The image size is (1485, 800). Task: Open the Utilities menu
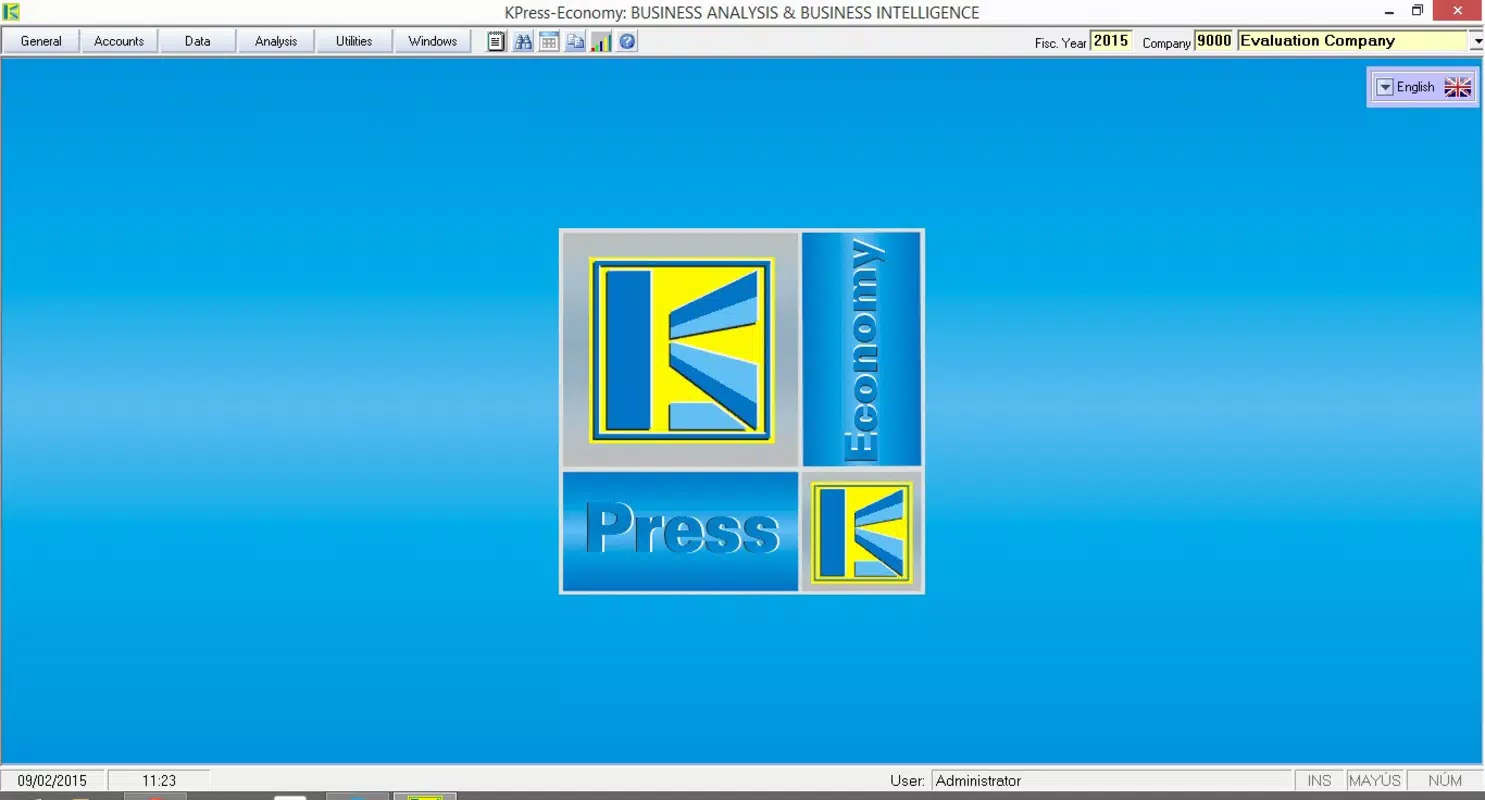(354, 41)
